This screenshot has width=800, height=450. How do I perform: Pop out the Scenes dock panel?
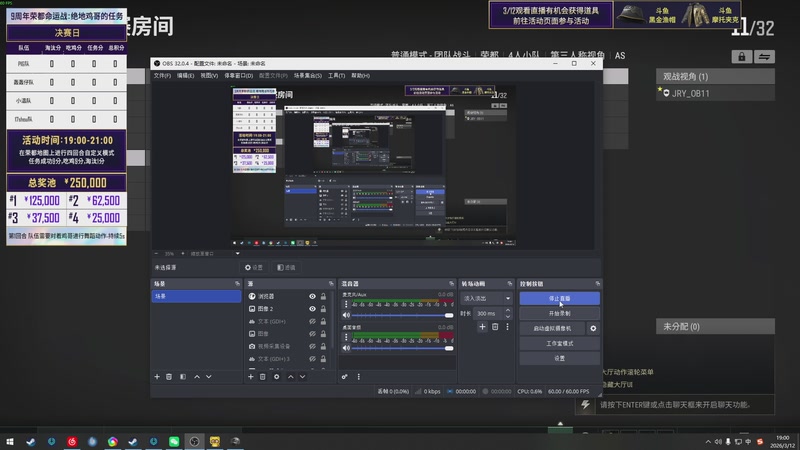237,284
